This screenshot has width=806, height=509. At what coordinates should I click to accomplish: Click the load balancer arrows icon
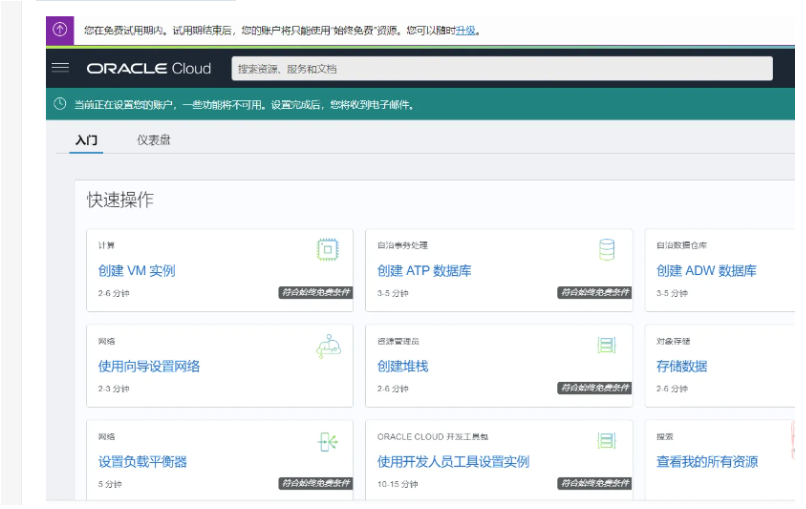click(327, 441)
